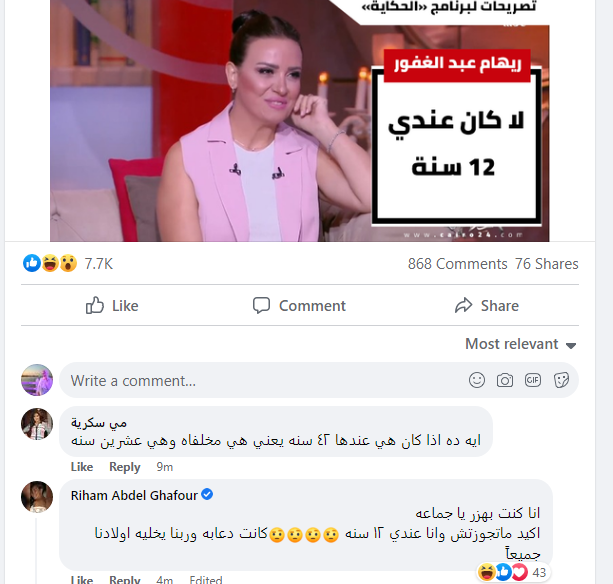
Task: Attach a photo using the camera icon
Action: (505, 380)
